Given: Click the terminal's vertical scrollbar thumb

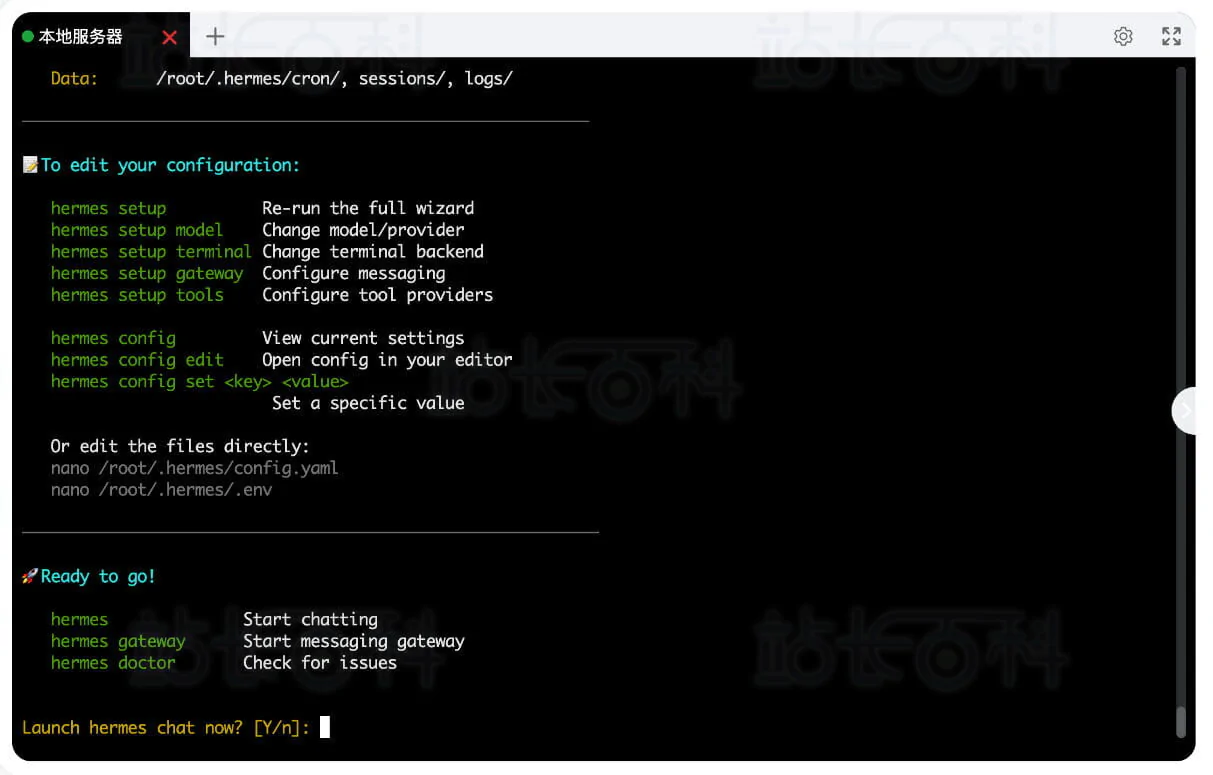Looking at the screenshot, I should coord(1181,722).
